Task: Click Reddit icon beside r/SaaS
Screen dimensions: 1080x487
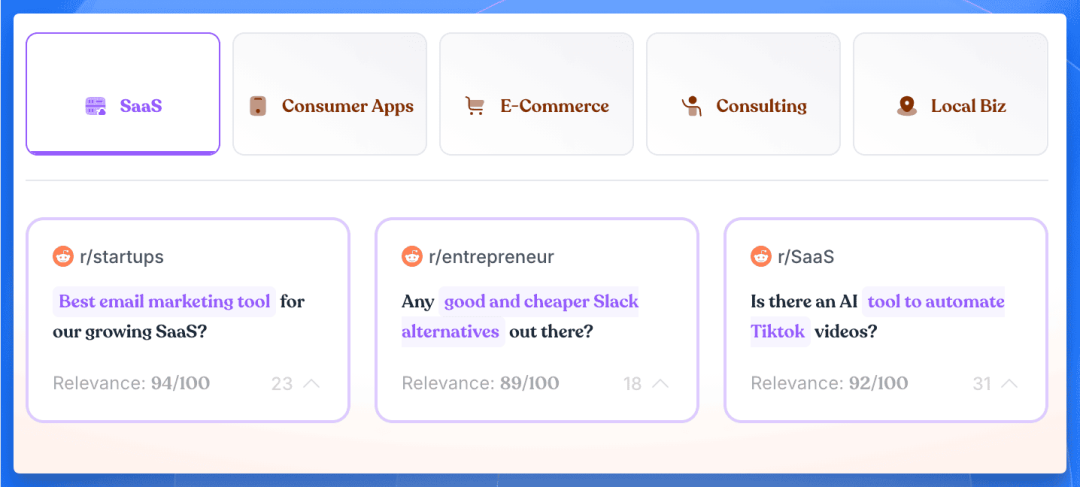Action: point(761,257)
